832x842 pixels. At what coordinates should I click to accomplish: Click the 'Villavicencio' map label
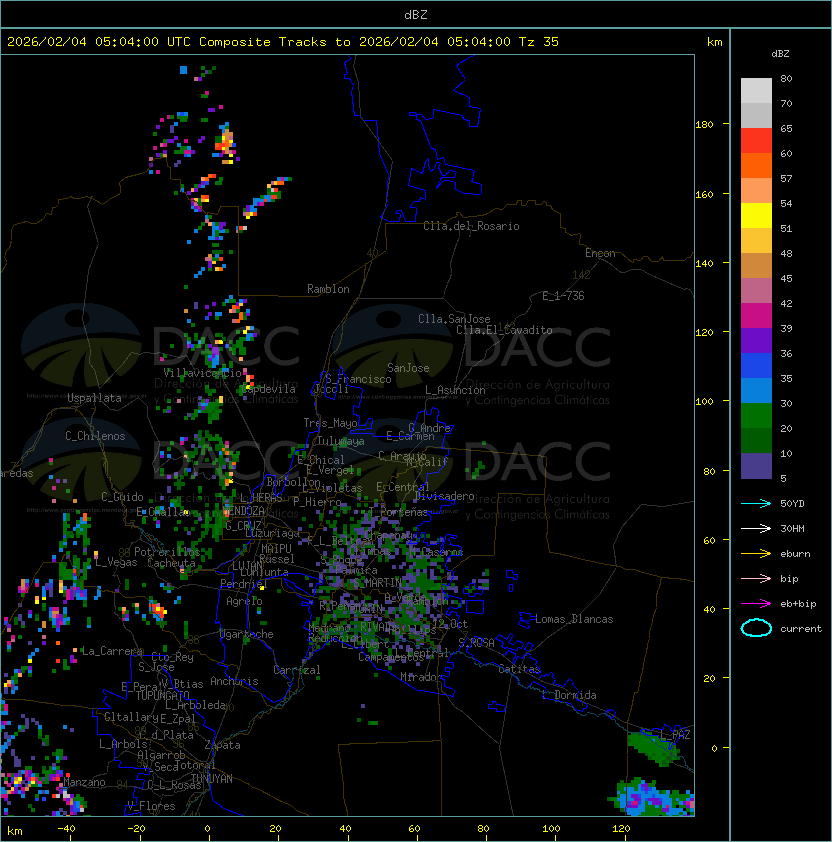tap(202, 373)
